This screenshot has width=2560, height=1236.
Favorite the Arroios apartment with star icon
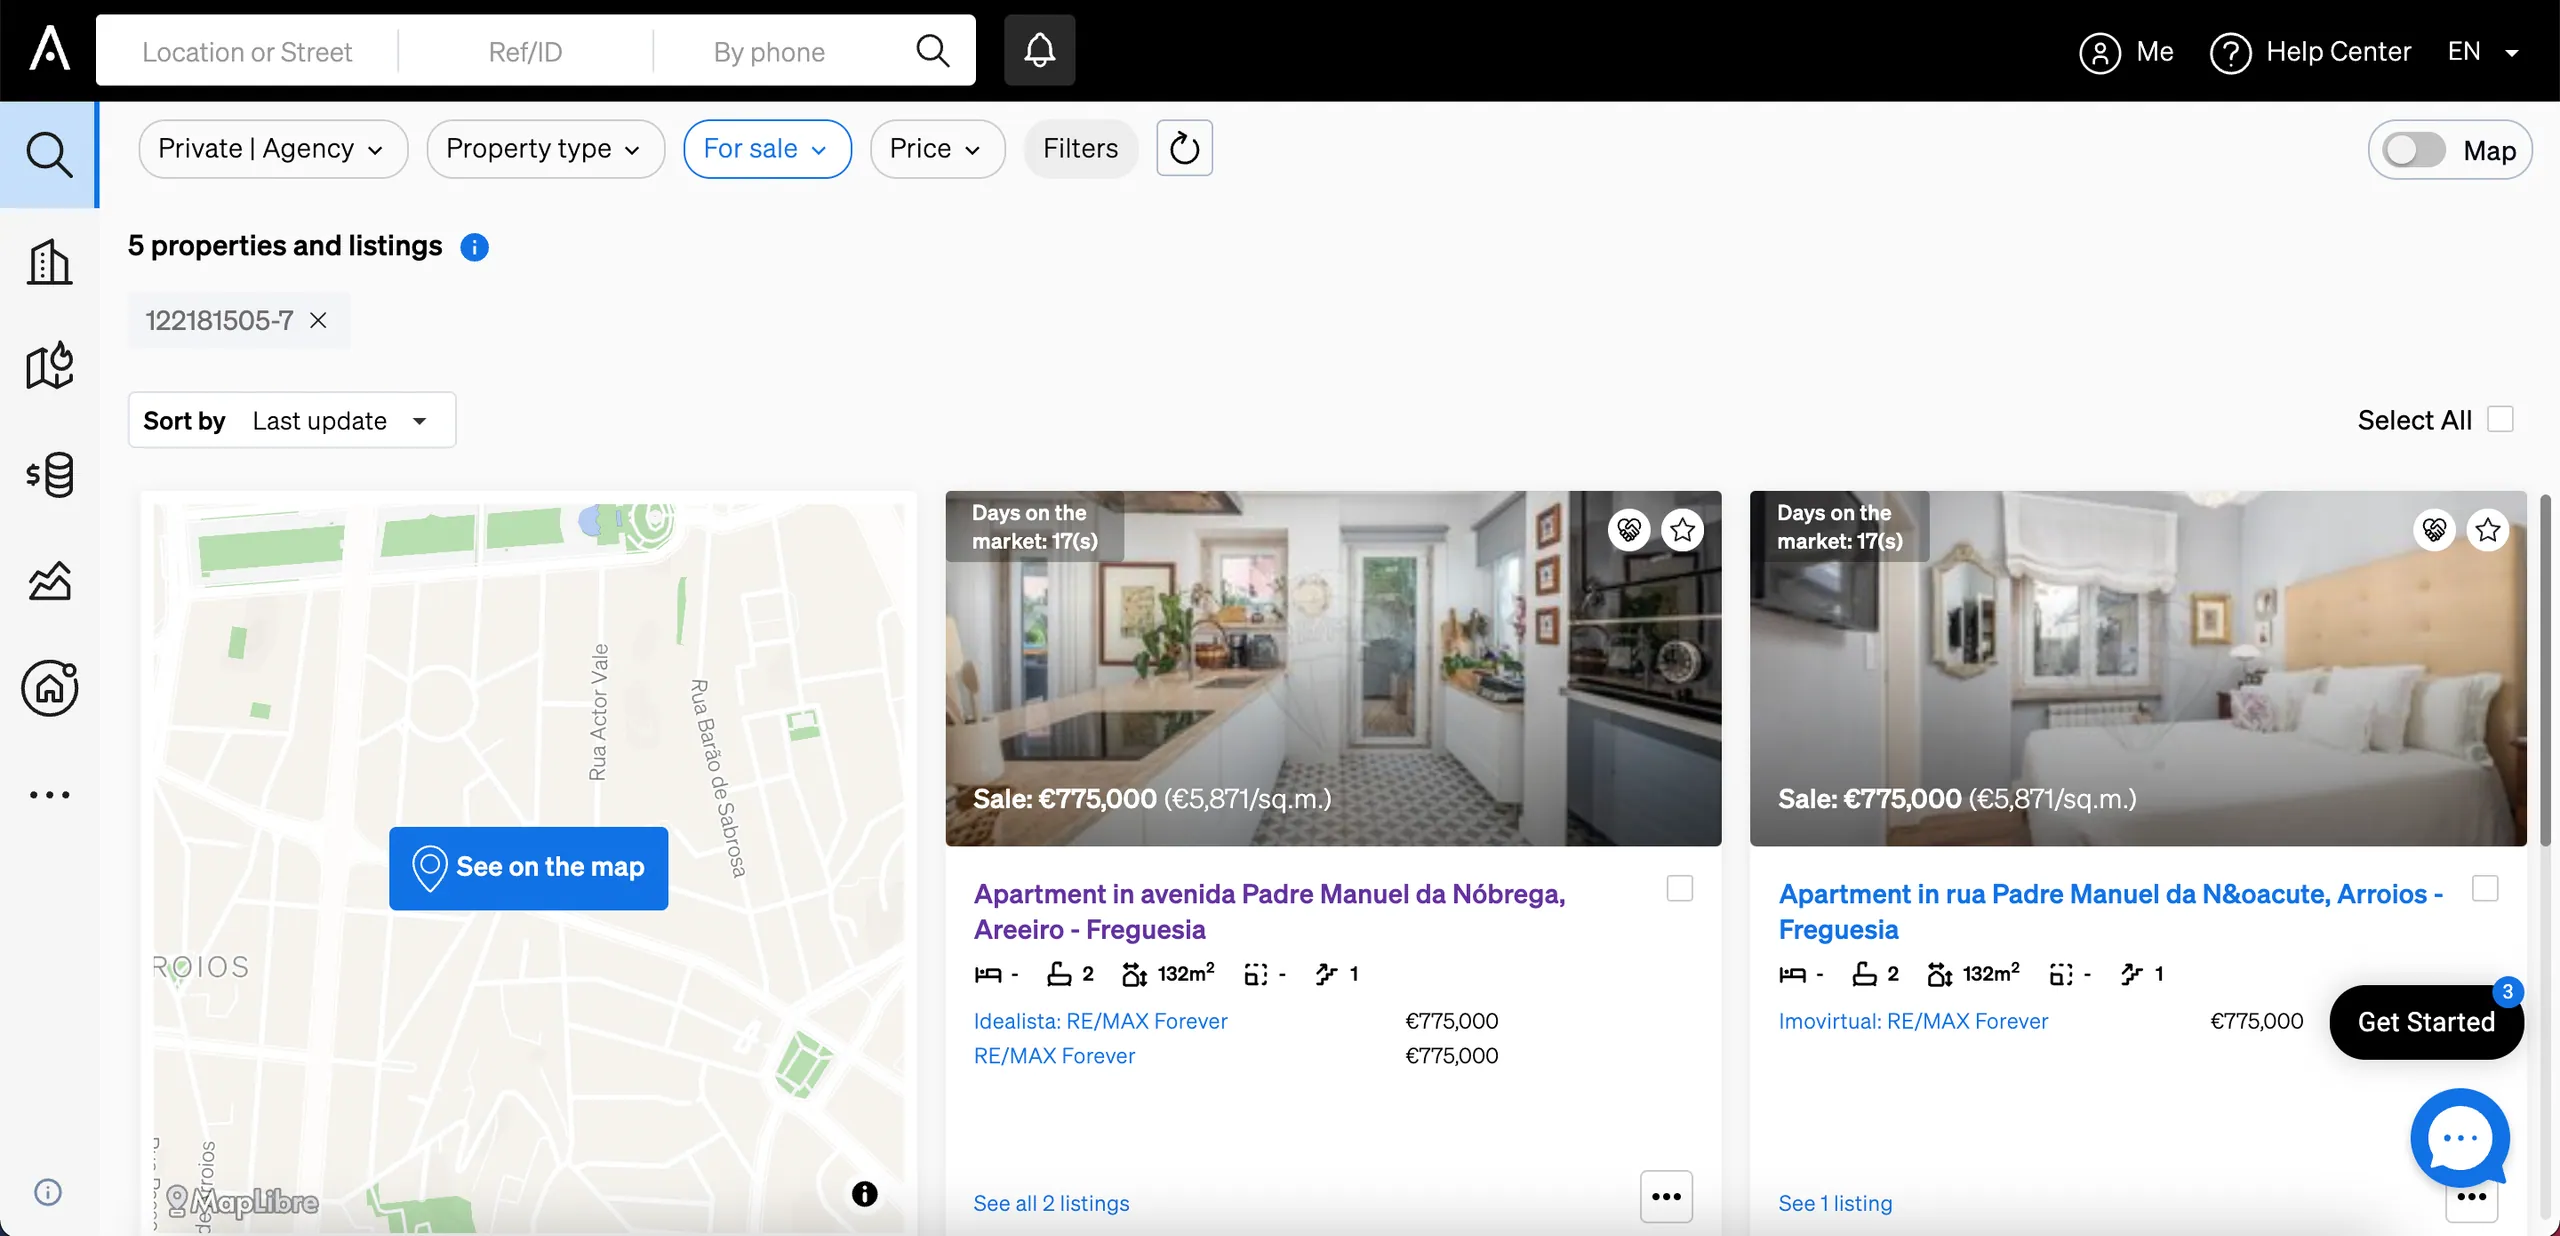[2488, 529]
